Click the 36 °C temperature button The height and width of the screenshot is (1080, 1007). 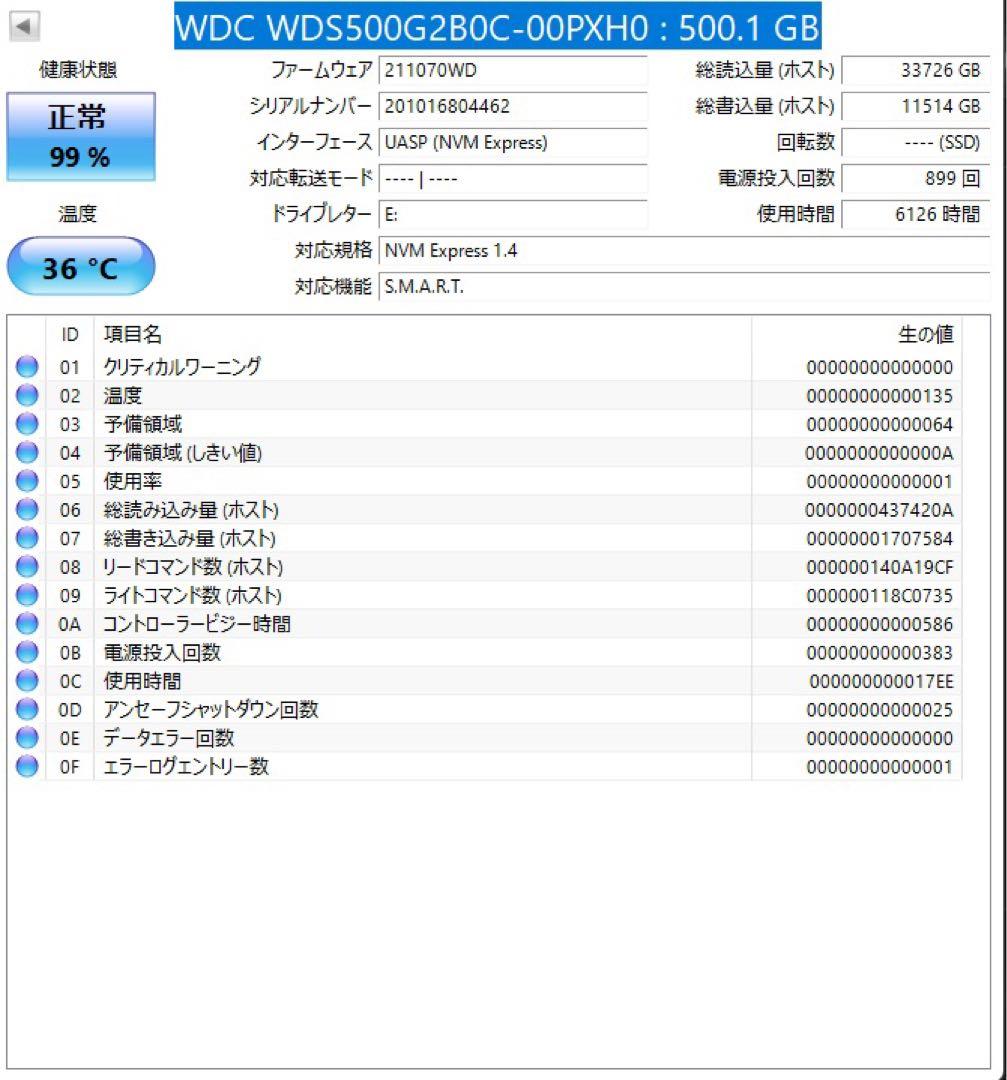coord(81,267)
